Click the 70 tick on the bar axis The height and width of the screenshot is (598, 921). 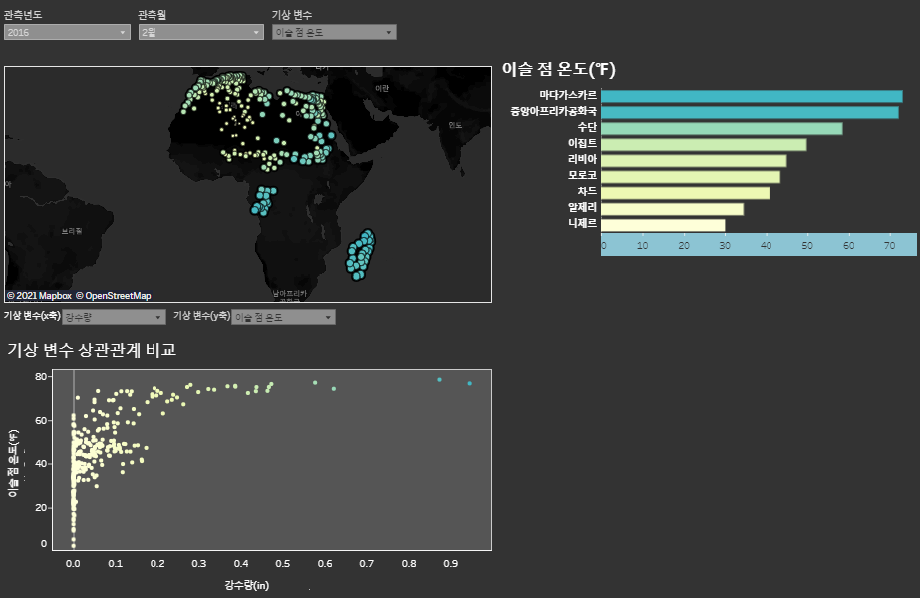pyautogui.click(x=889, y=246)
